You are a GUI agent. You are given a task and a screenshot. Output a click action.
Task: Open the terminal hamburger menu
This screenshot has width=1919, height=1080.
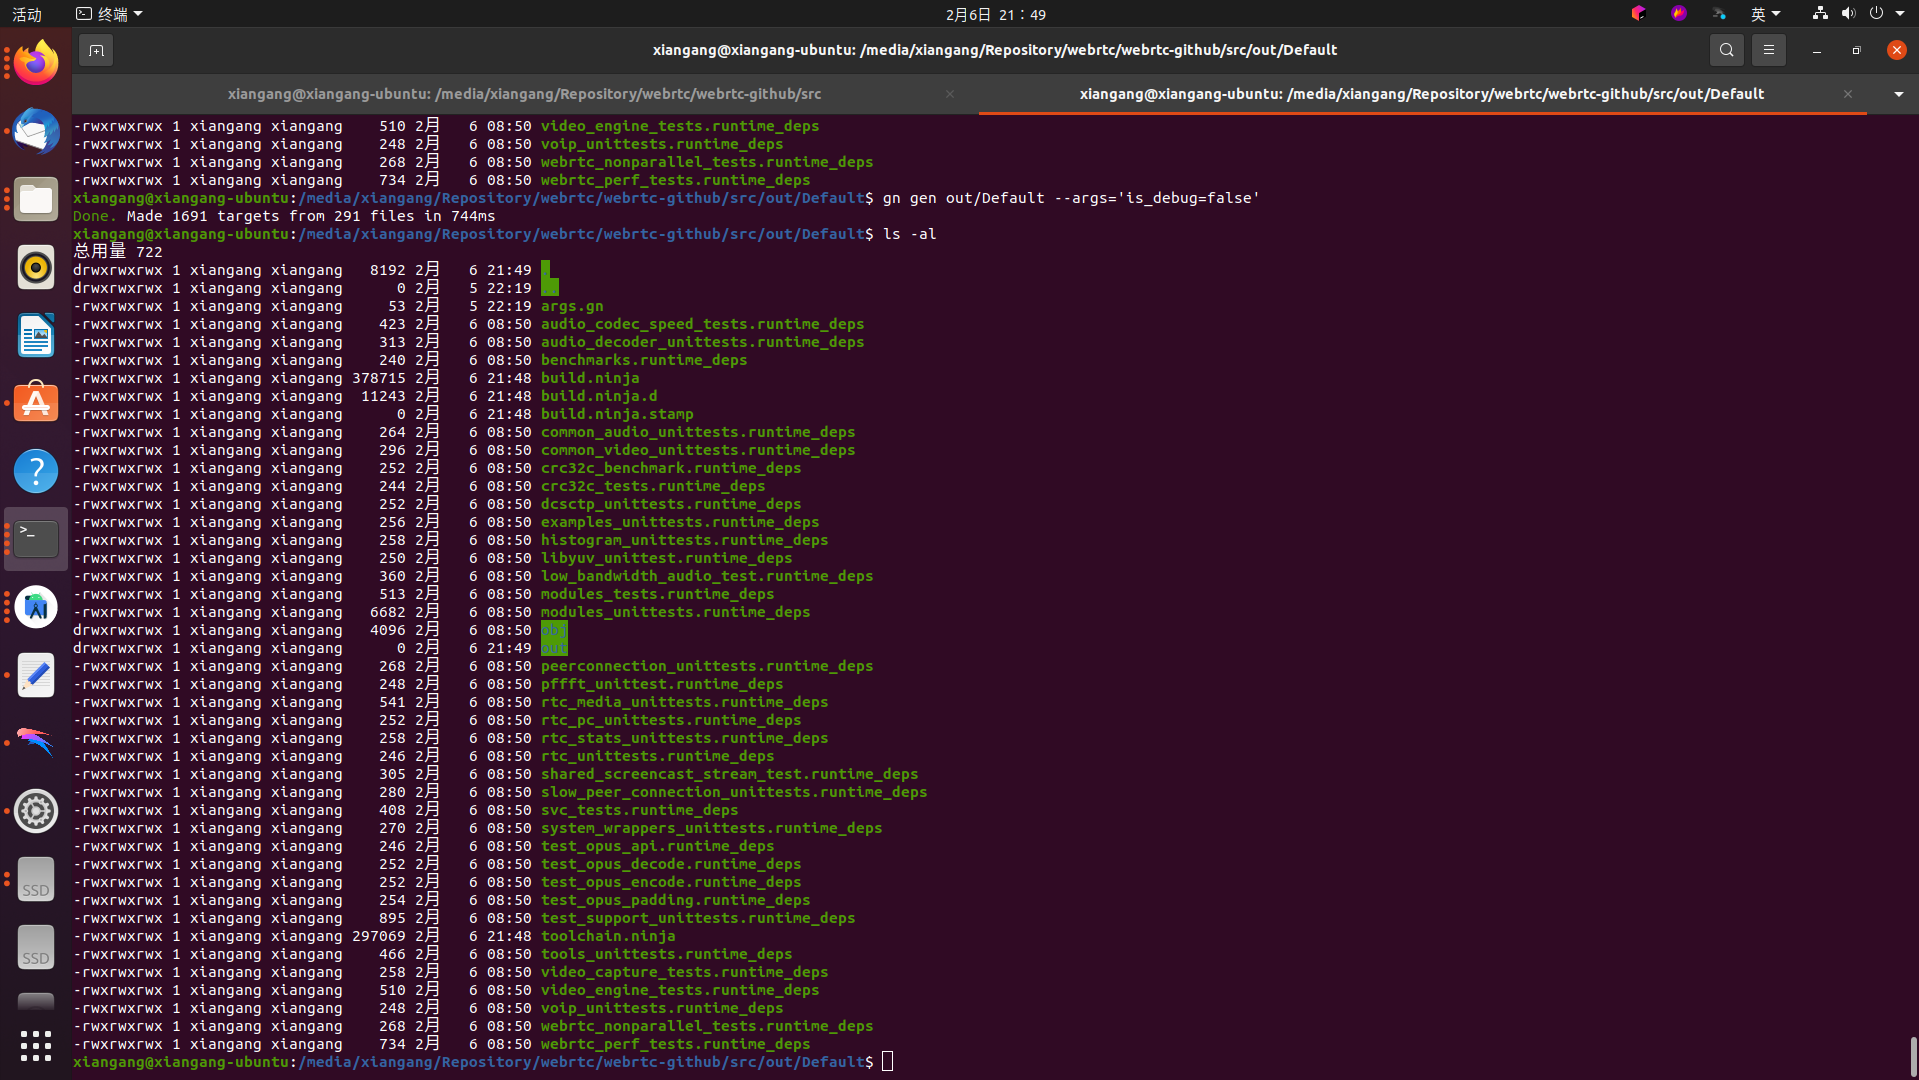1768,50
